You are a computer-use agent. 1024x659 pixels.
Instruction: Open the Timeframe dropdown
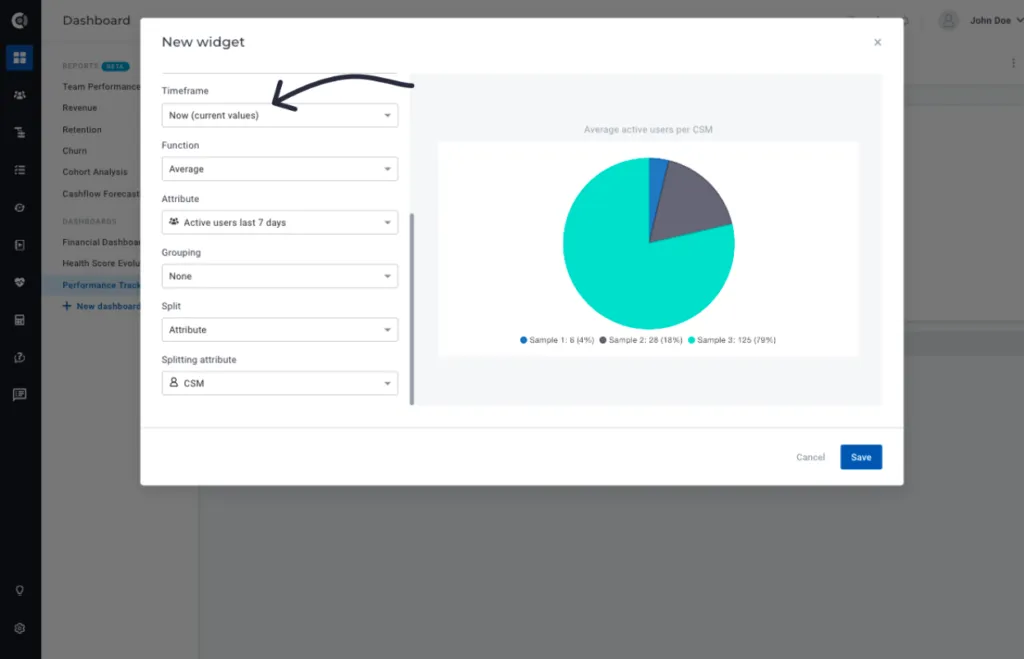[x=280, y=115]
